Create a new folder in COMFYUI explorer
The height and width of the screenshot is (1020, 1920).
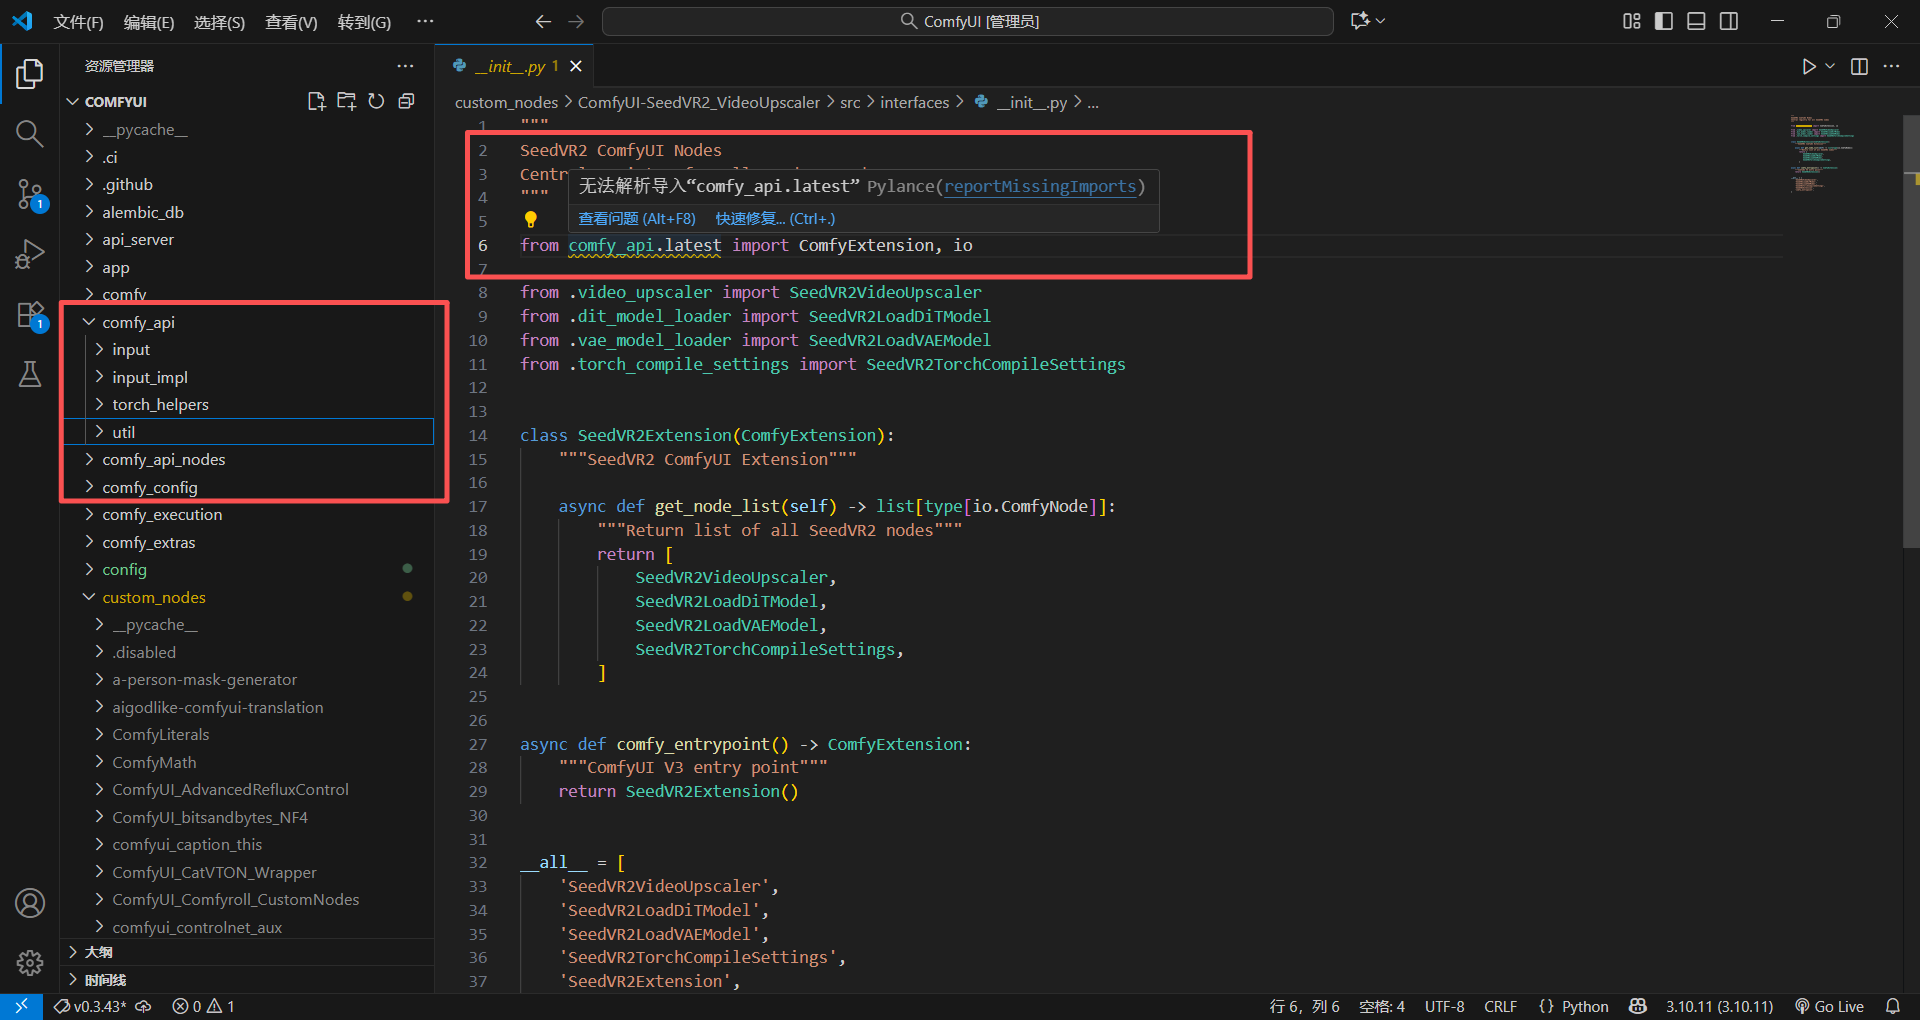[347, 101]
